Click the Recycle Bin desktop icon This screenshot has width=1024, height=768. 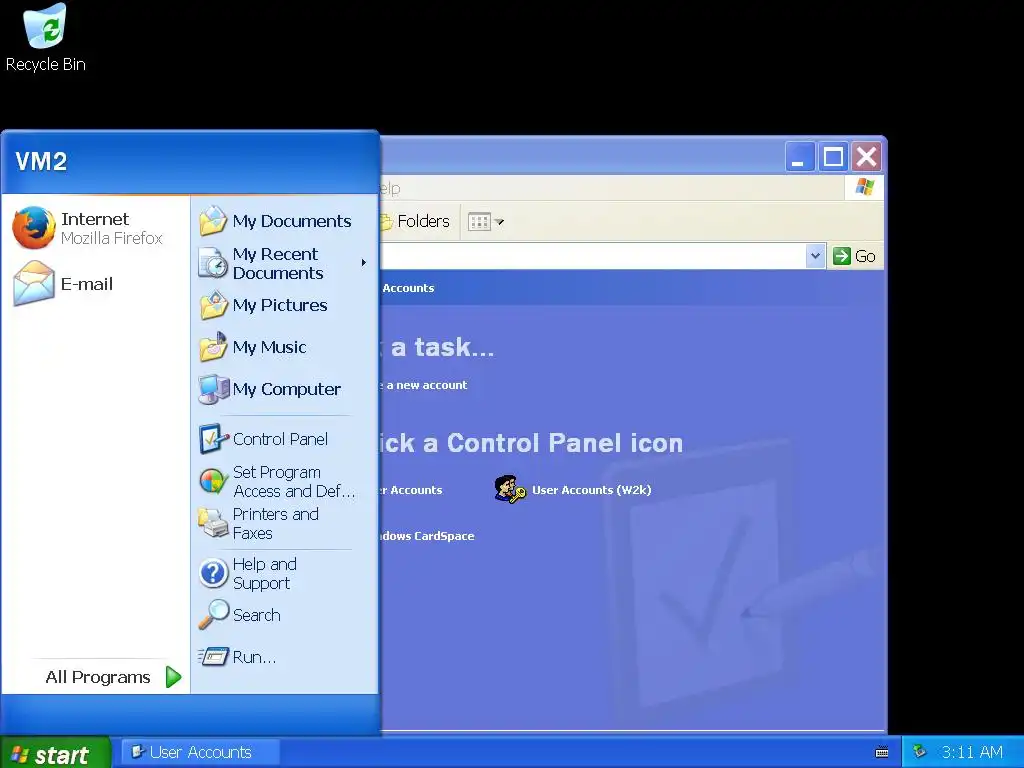(x=45, y=26)
